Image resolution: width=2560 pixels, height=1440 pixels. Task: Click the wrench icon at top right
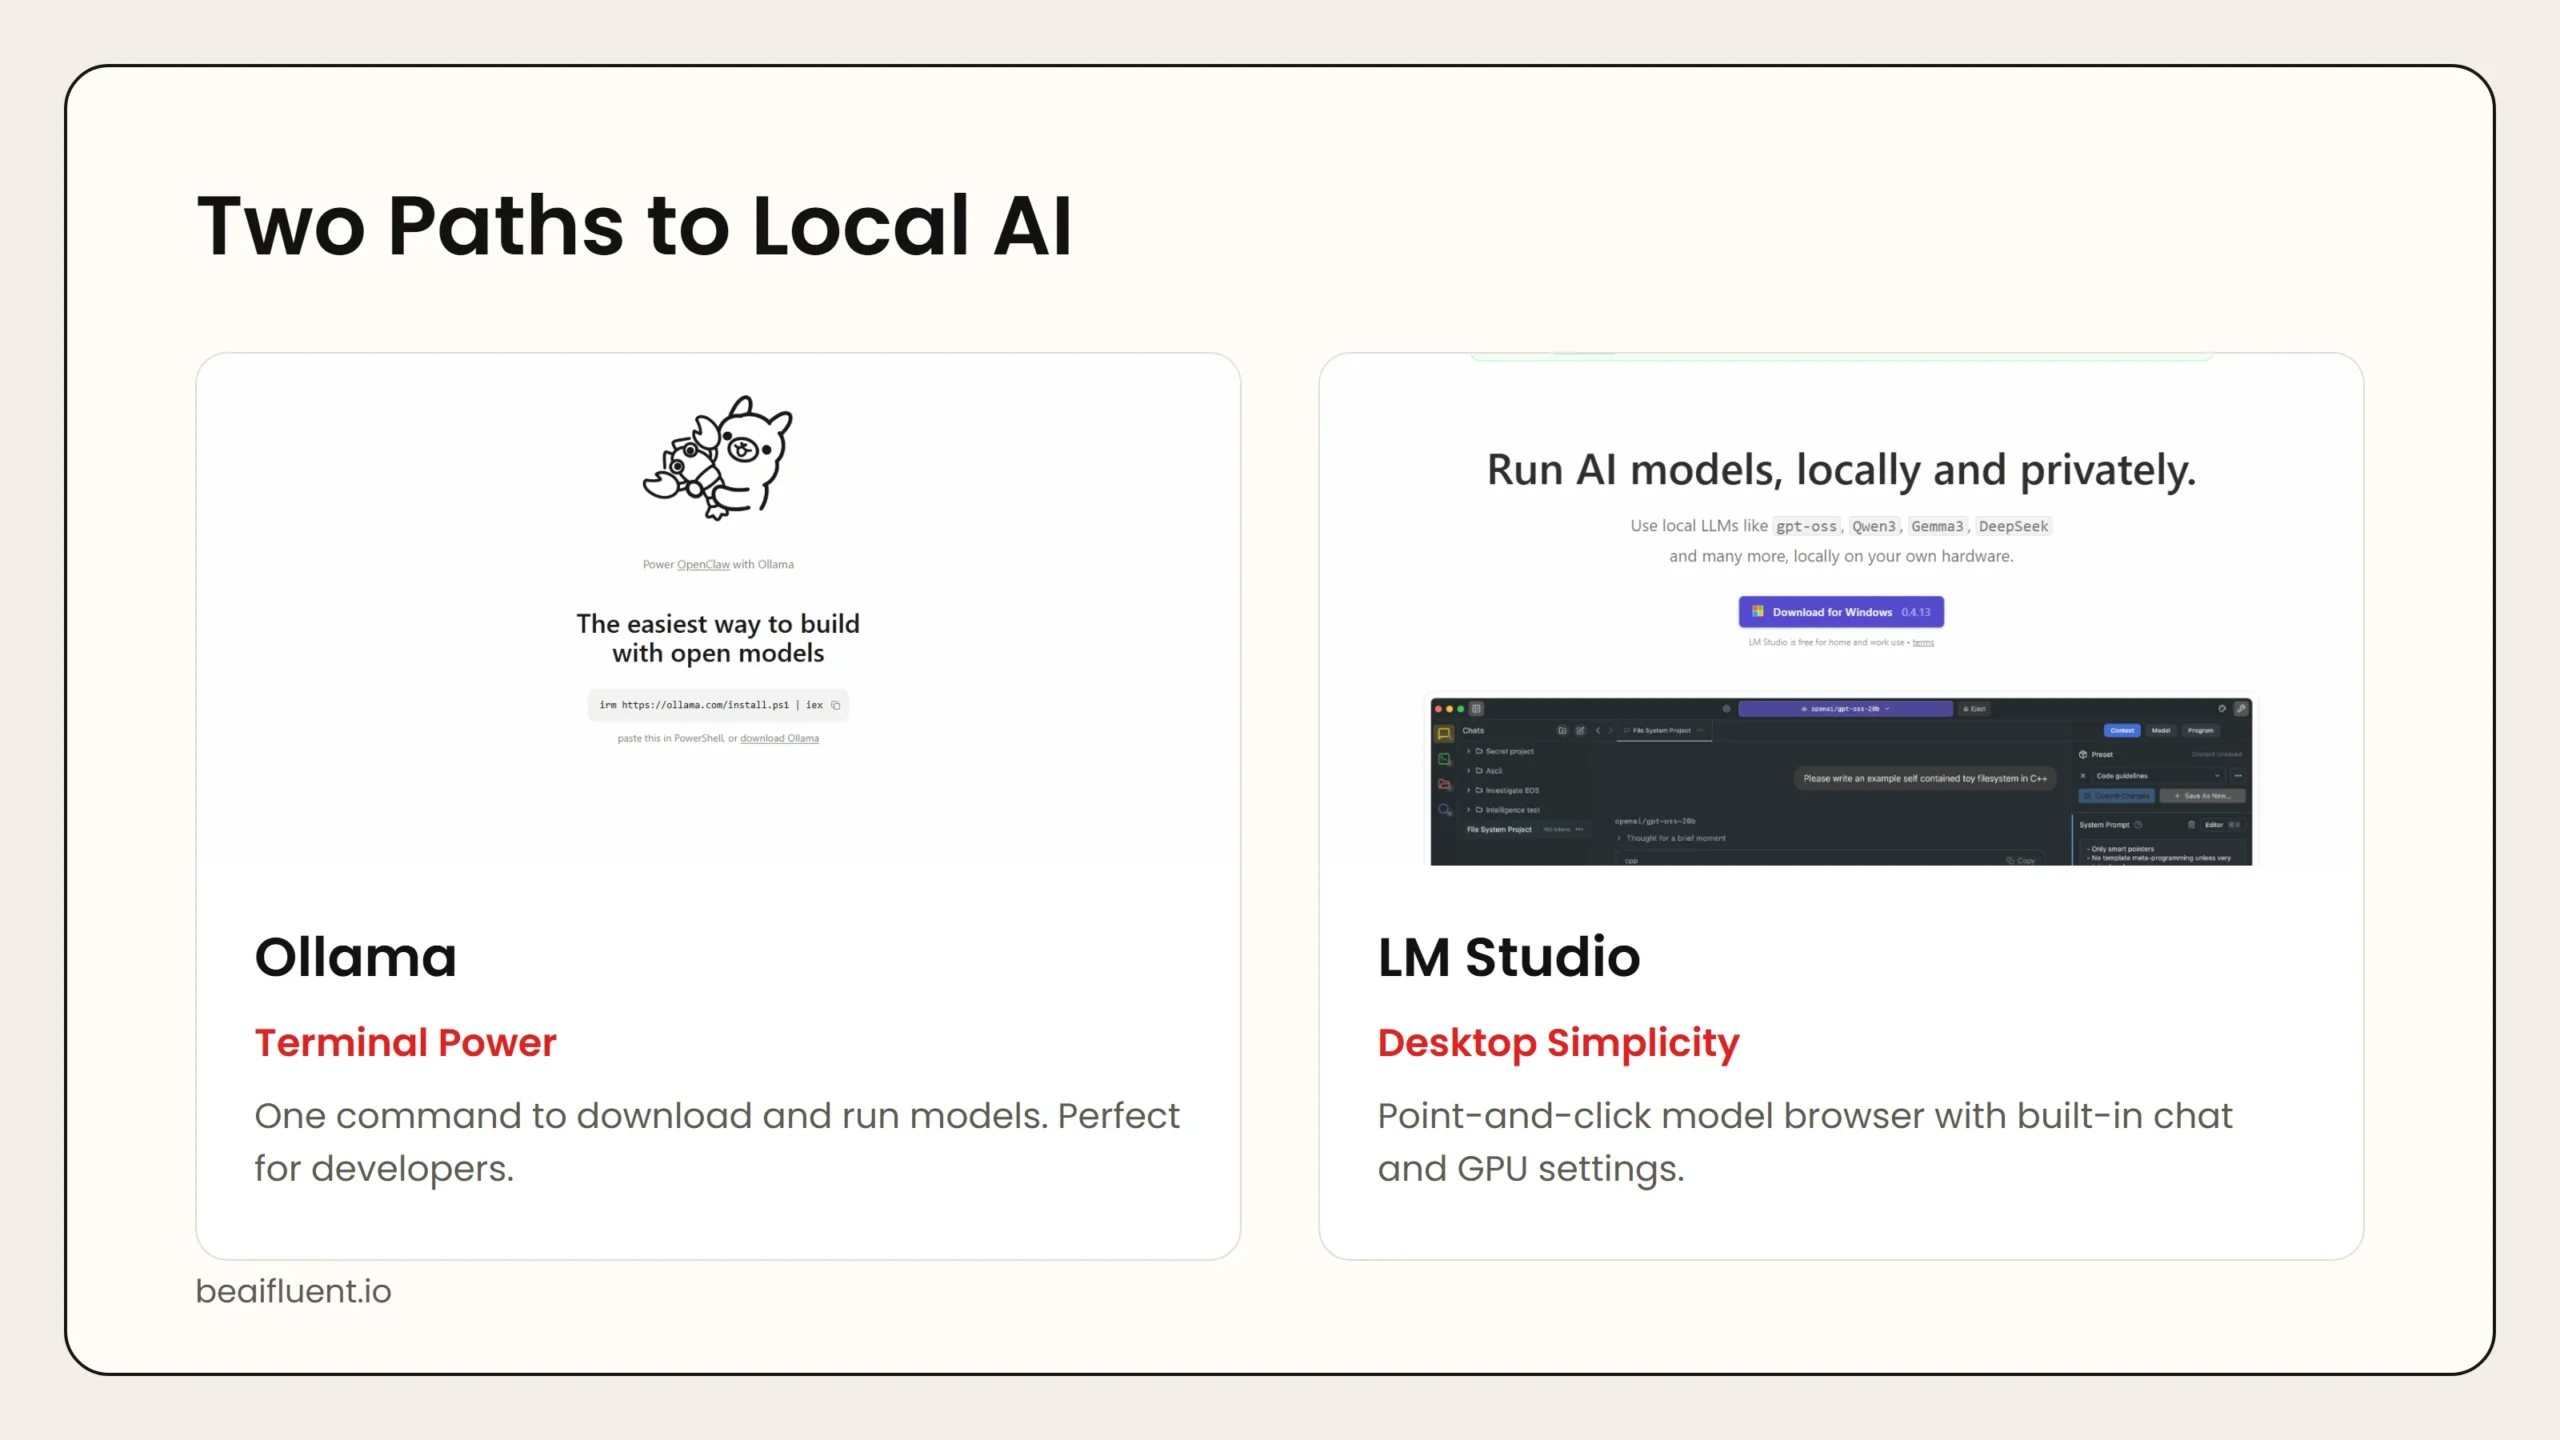pyautogui.click(x=2241, y=708)
